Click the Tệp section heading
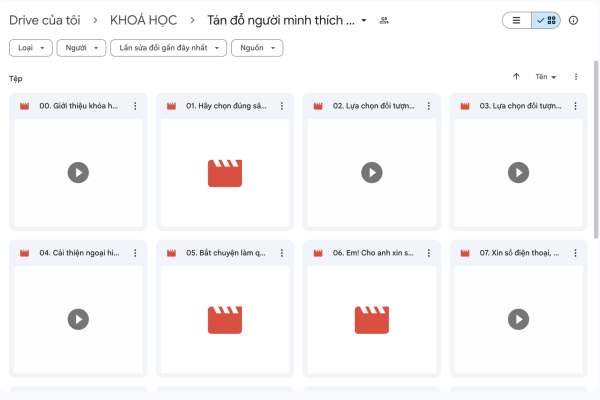Viewport: 600px width, 400px height. pos(16,79)
